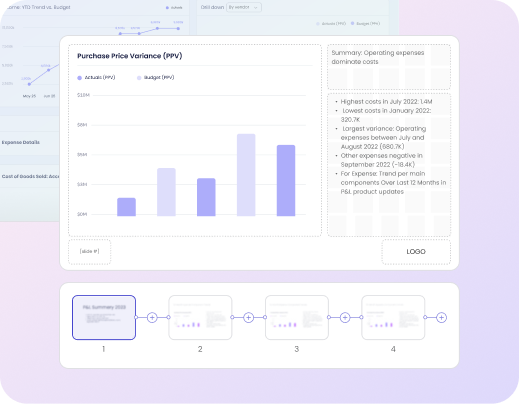Click the $10M axis label
This screenshot has height=404, width=519.
tap(83, 95)
